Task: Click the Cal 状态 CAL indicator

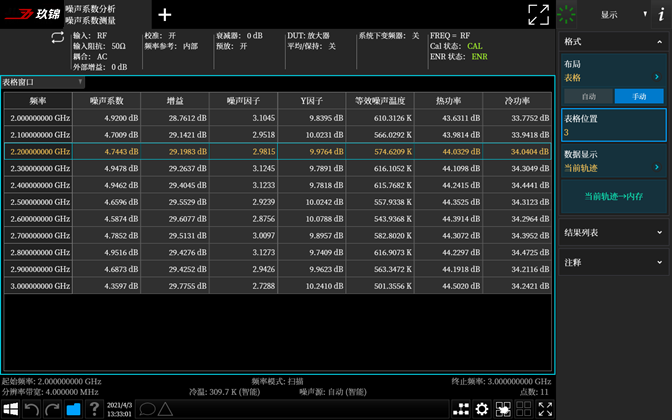Action: pos(456,46)
